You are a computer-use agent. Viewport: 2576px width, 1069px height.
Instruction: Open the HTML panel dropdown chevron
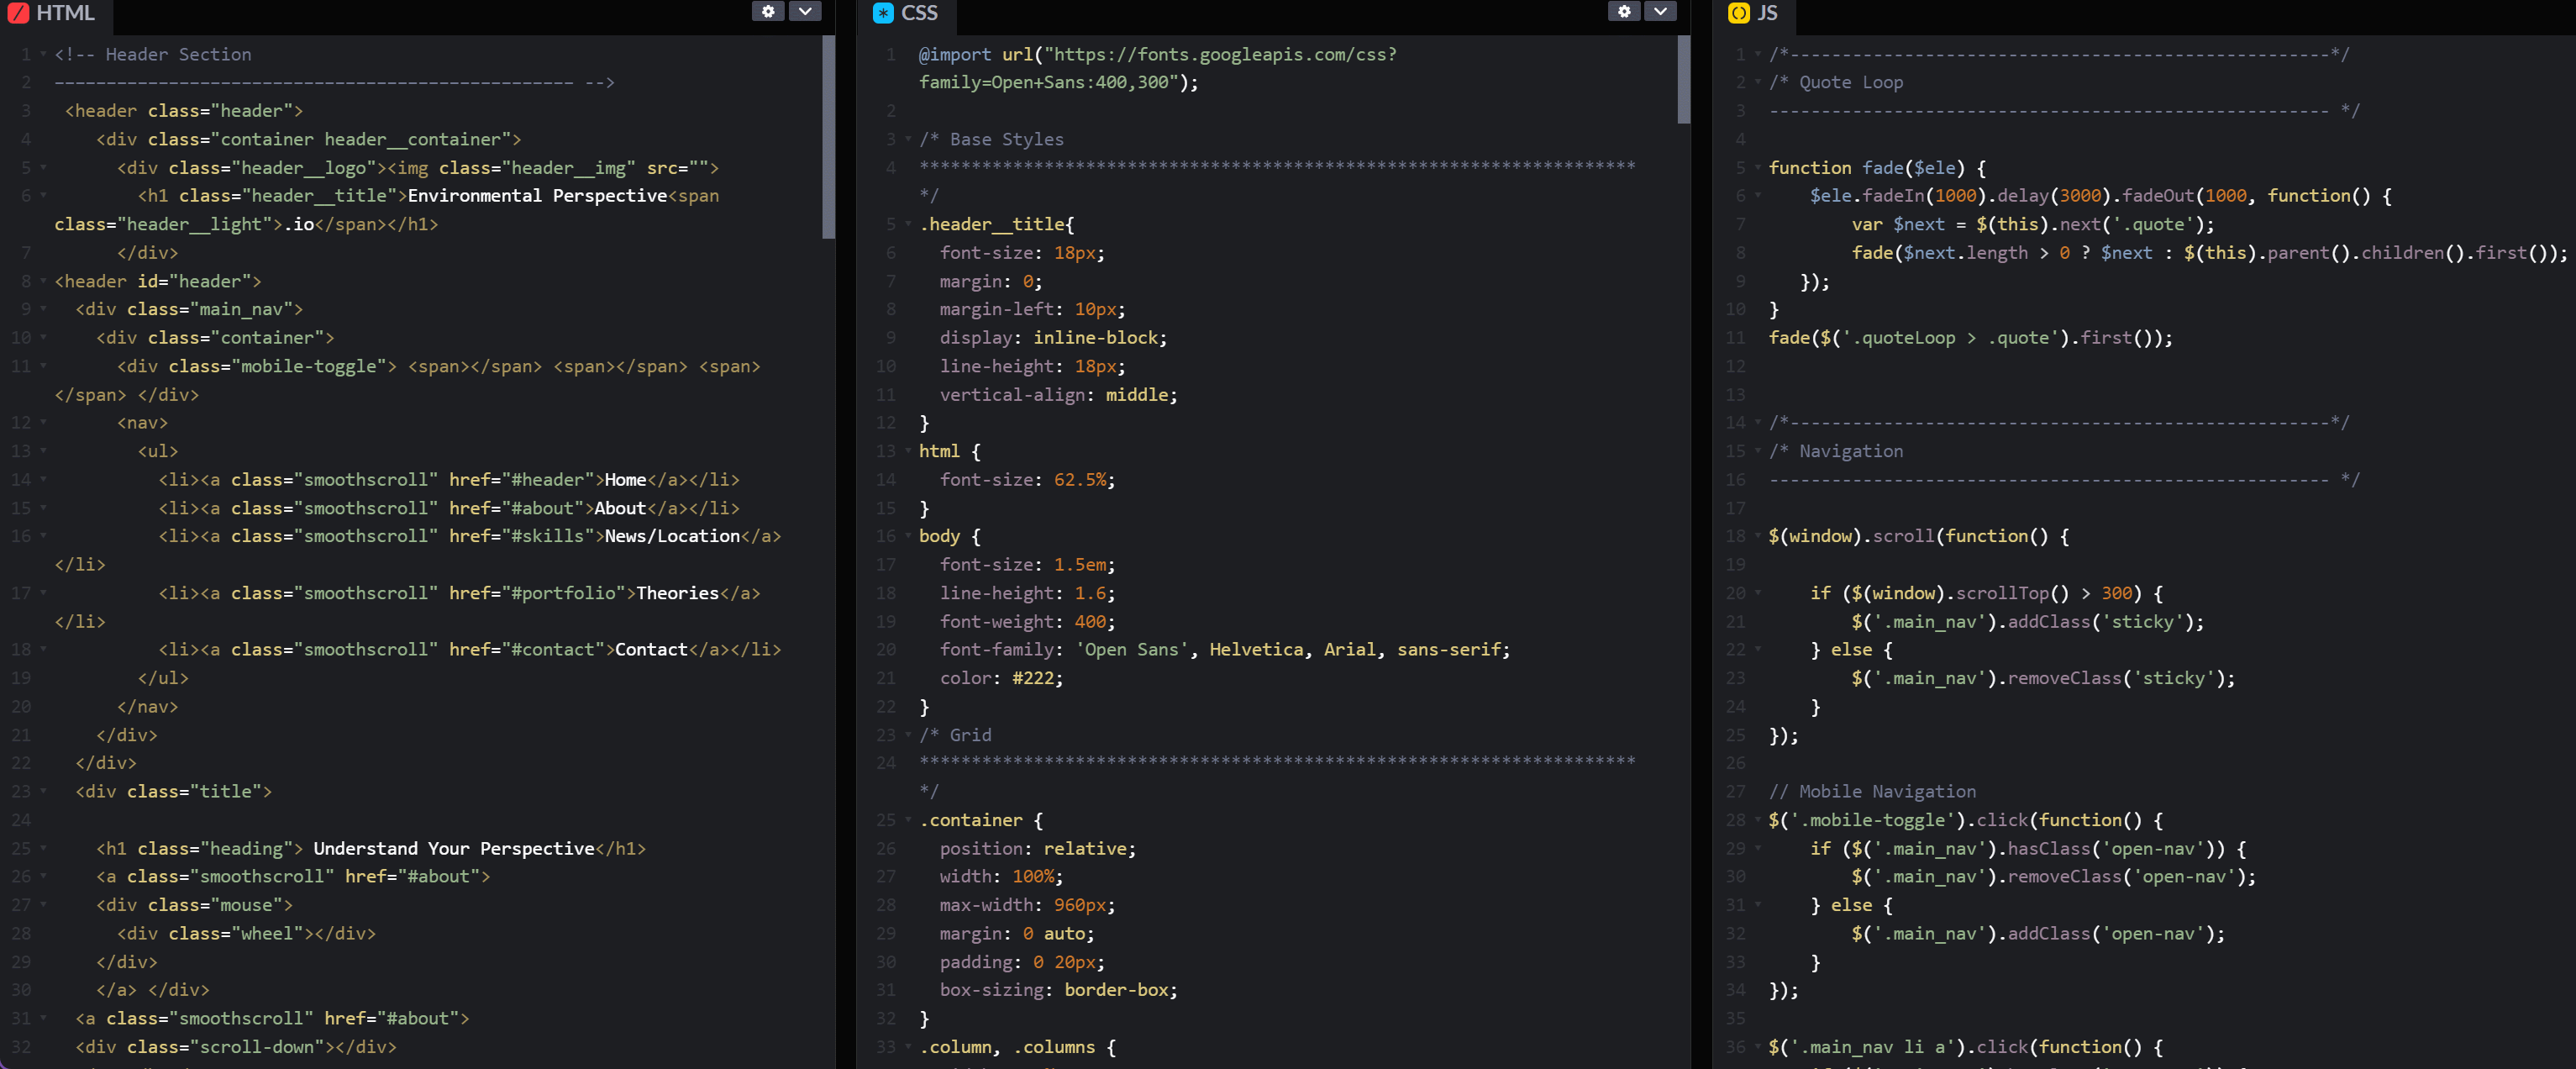(805, 11)
